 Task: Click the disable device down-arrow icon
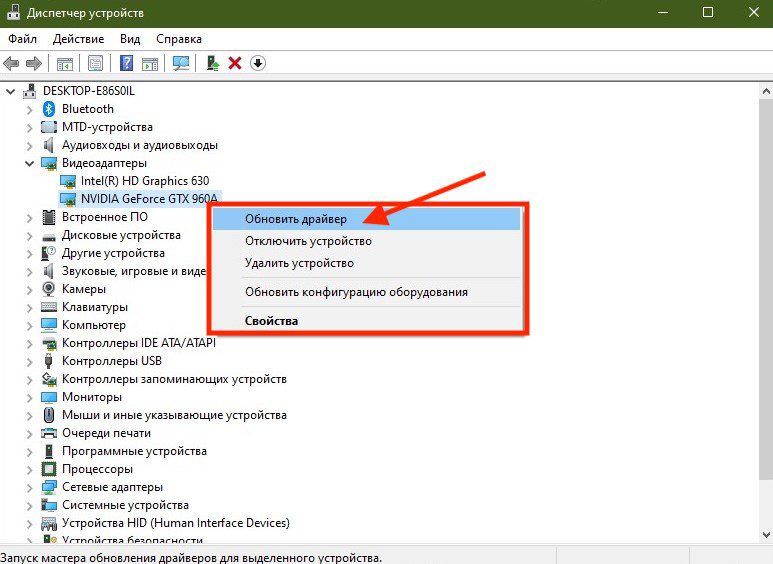(257, 63)
